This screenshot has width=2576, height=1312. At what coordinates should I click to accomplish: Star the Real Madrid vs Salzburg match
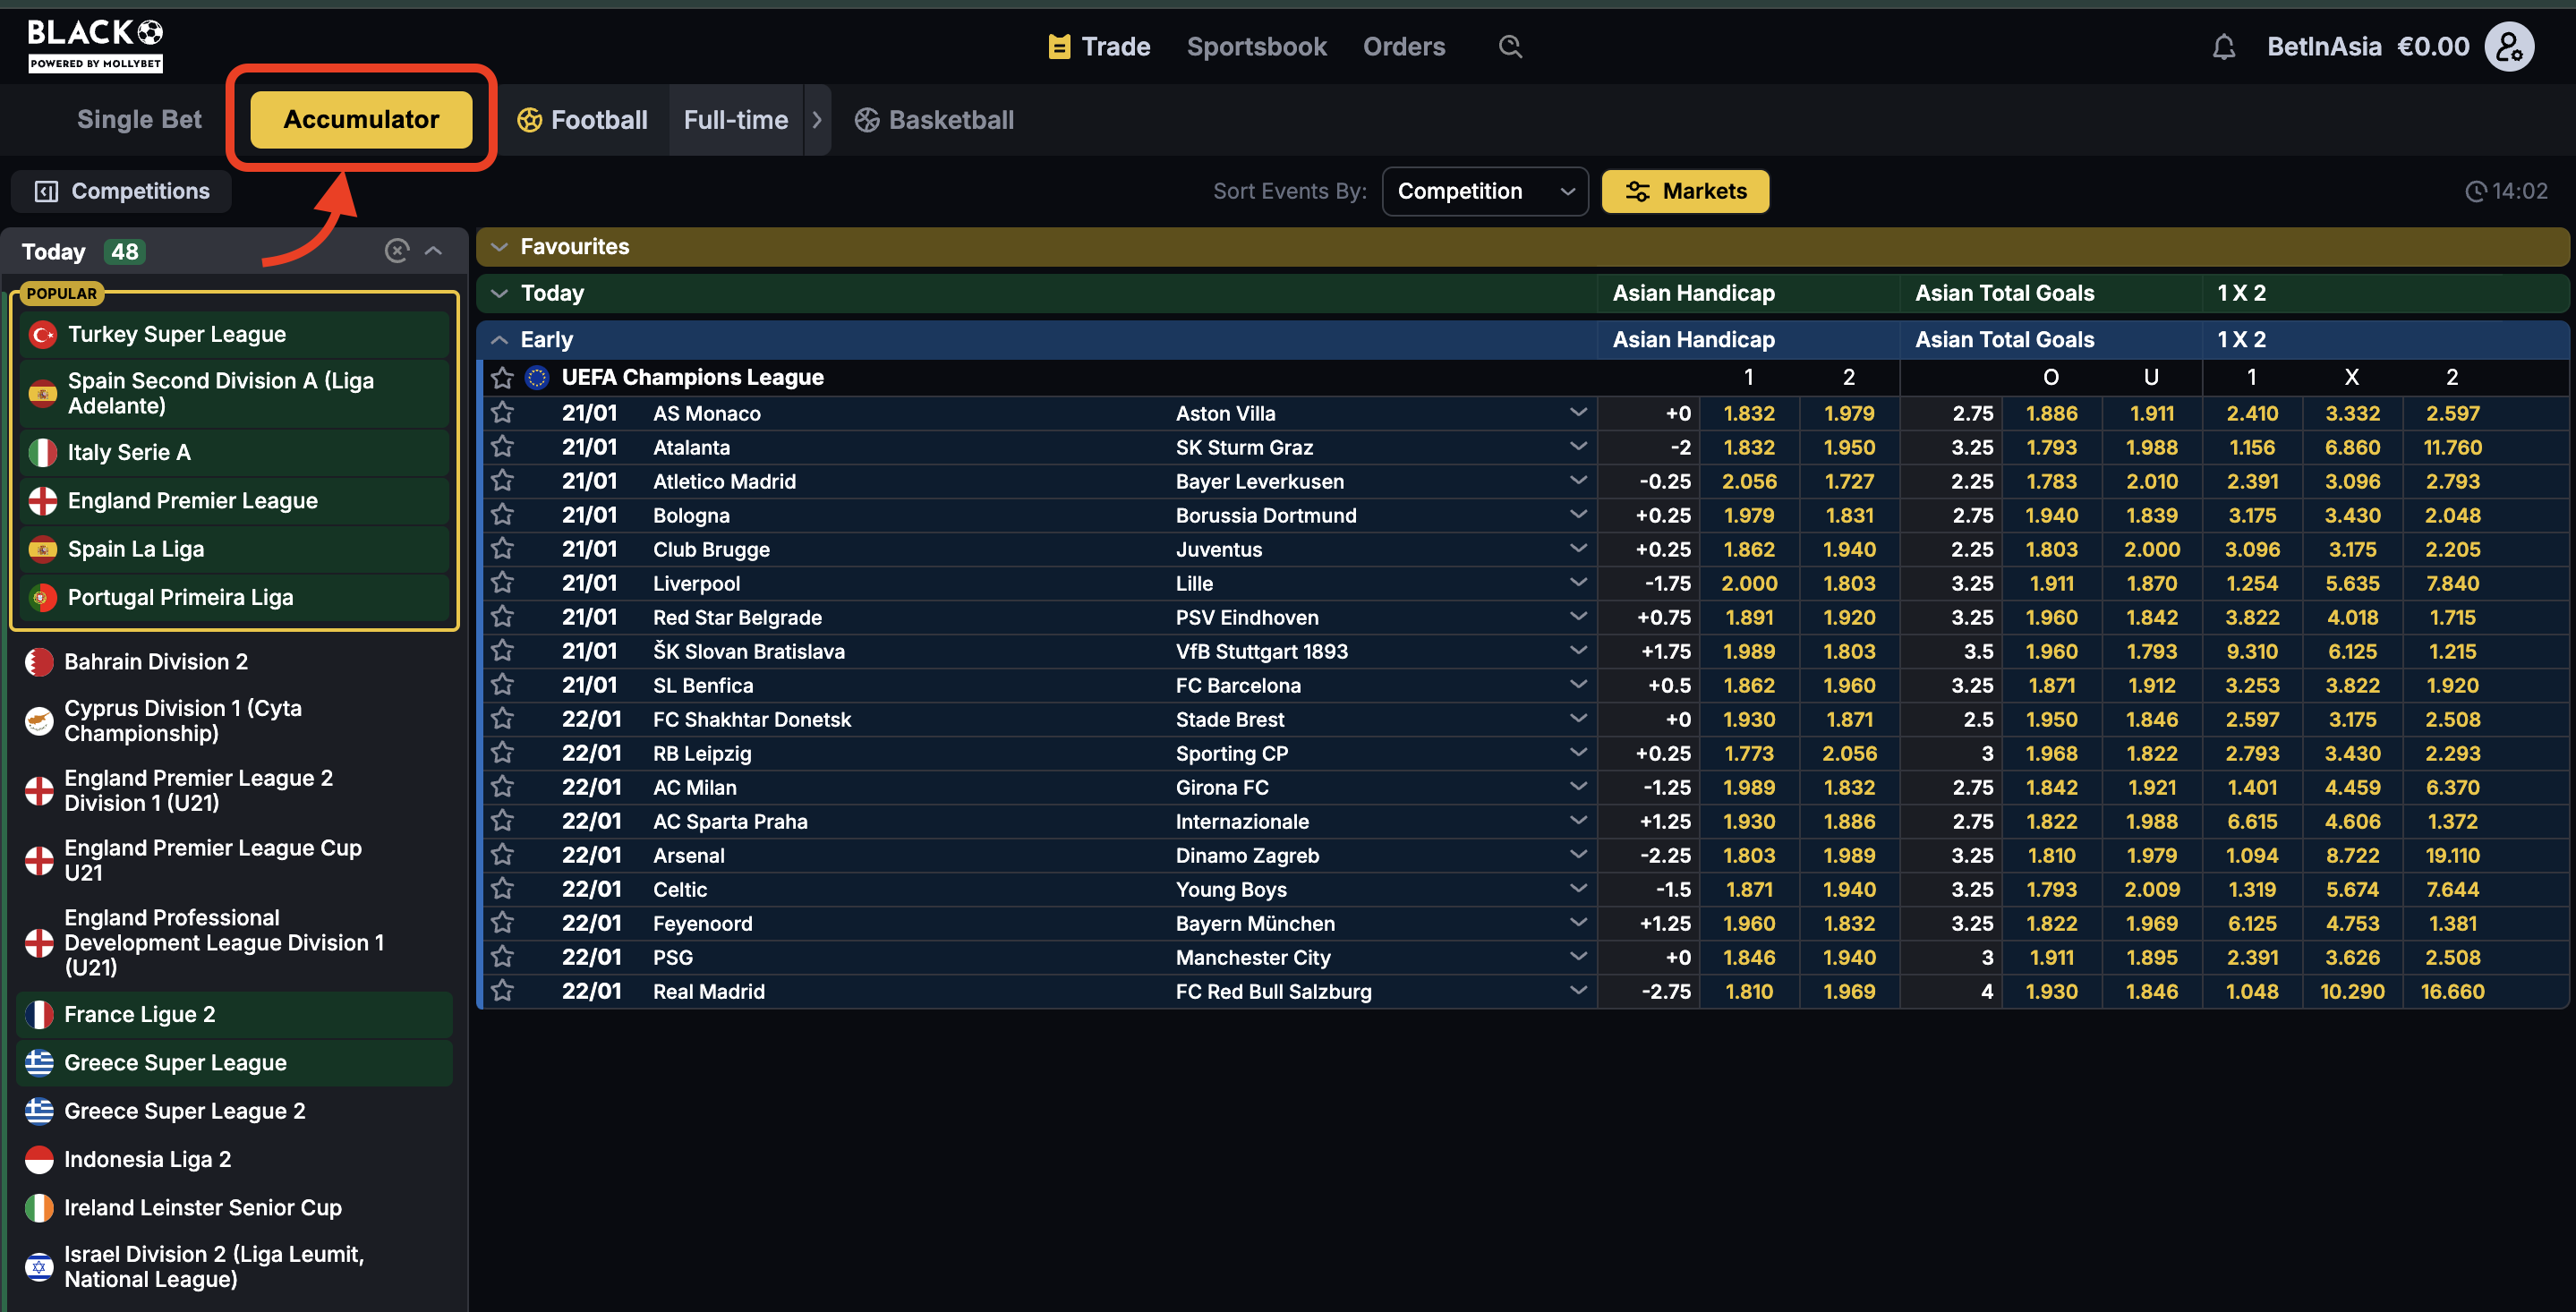pos(502,991)
